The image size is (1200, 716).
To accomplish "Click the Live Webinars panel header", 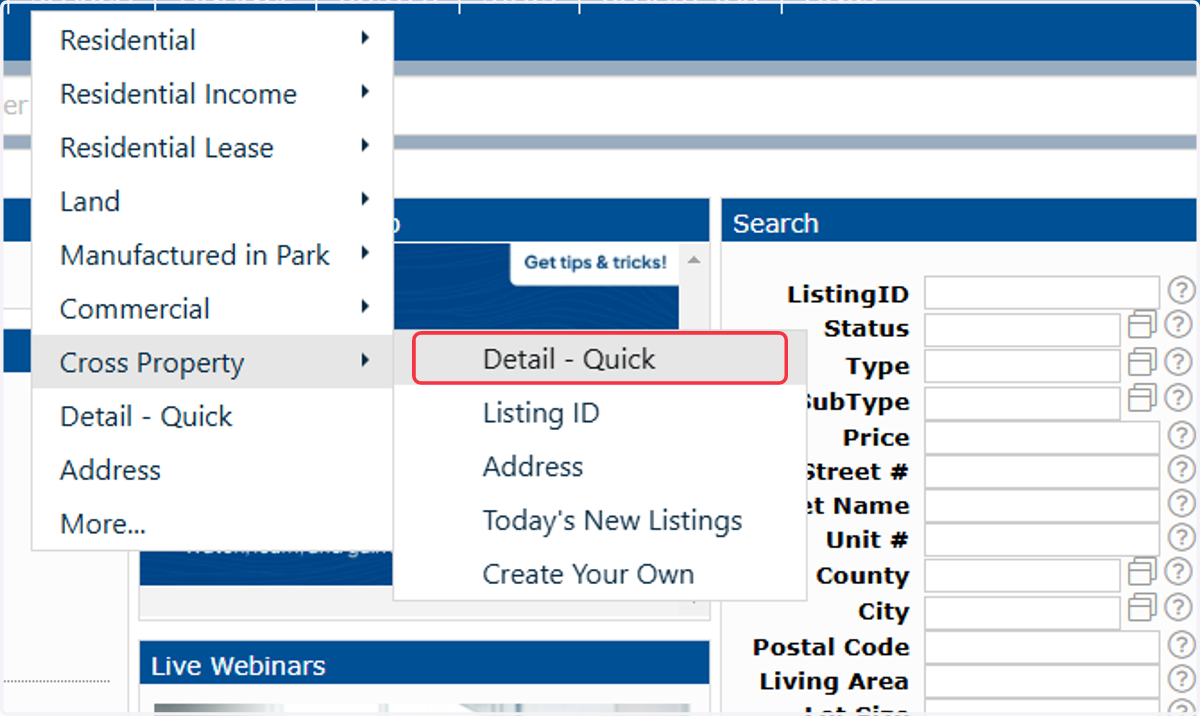I will [424, 664].
